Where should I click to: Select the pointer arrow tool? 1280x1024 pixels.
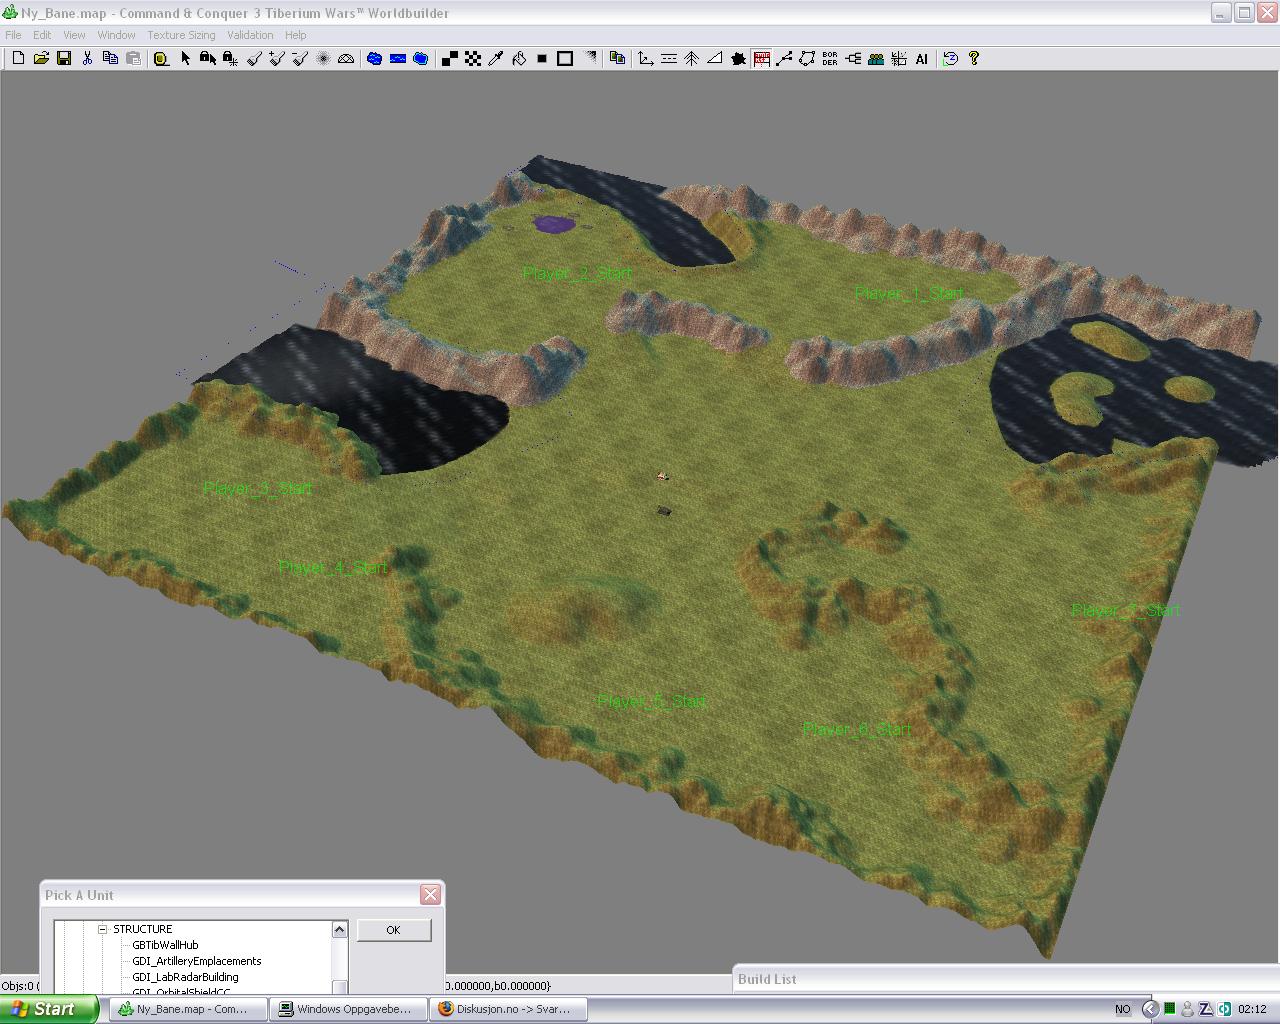pos(185,59)
